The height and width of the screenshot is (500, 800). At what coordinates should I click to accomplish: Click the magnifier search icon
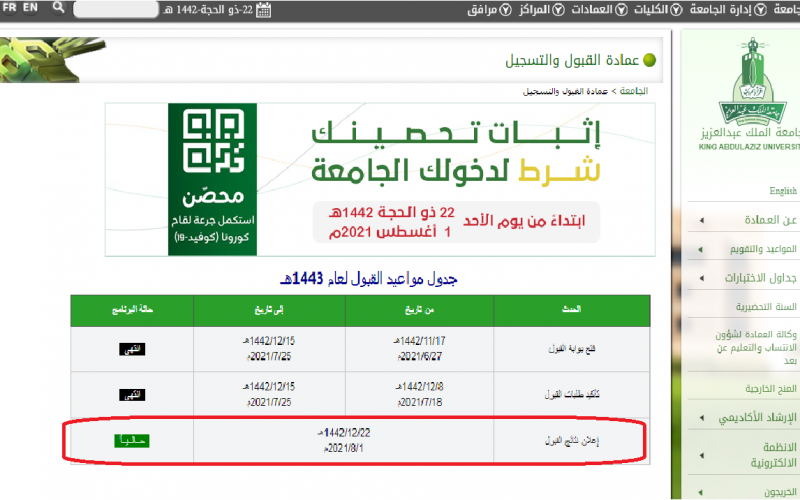point(59,7)
